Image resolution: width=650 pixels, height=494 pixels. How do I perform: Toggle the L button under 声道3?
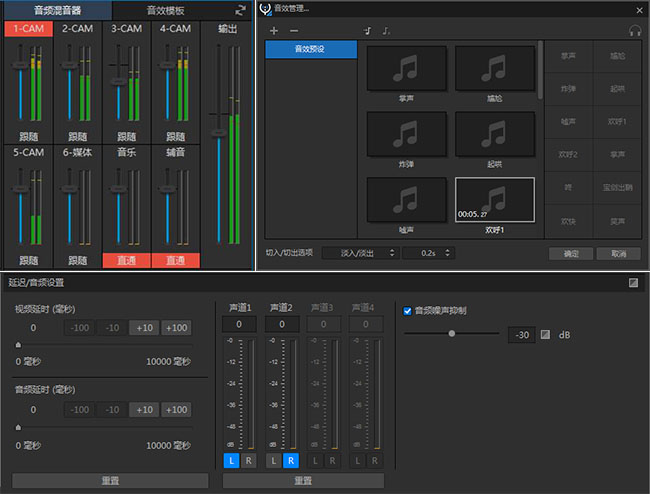[315, 460]
